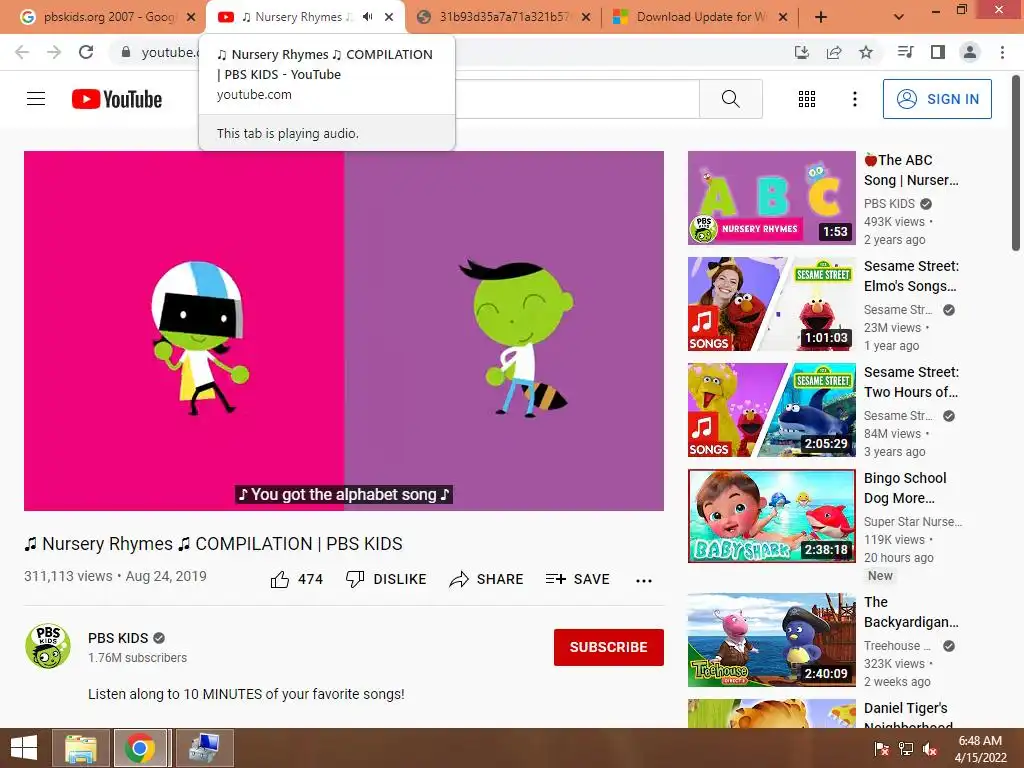Click the DISLIKE button
Image resolution: width=1024 pixels, height=768 pixels.
(x=386, y=579)
